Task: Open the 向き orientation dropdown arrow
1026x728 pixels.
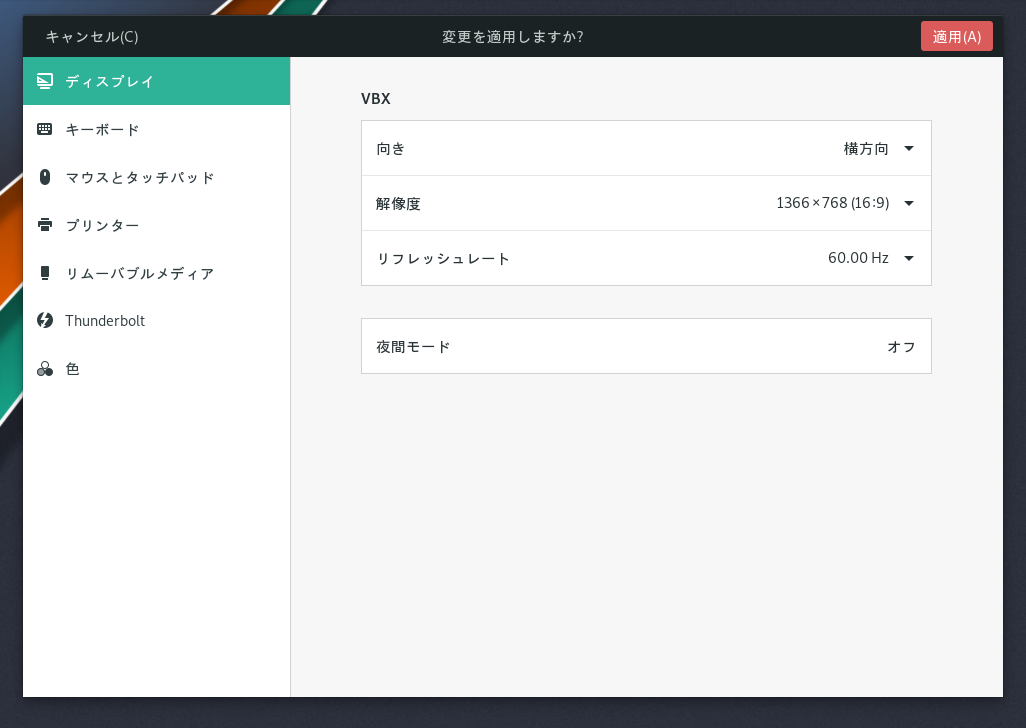Action: tap(909, 148)
